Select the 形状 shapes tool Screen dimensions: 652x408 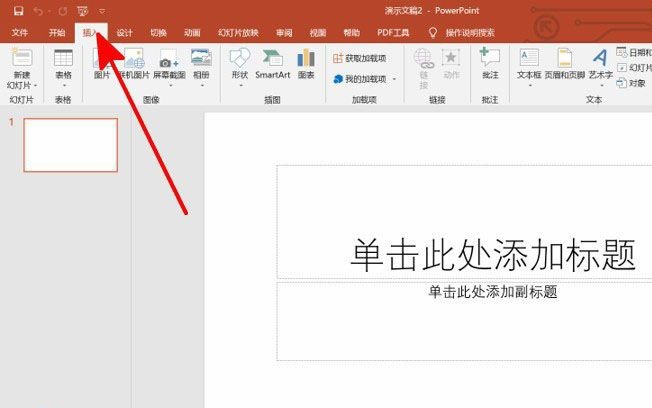(240, 65)
